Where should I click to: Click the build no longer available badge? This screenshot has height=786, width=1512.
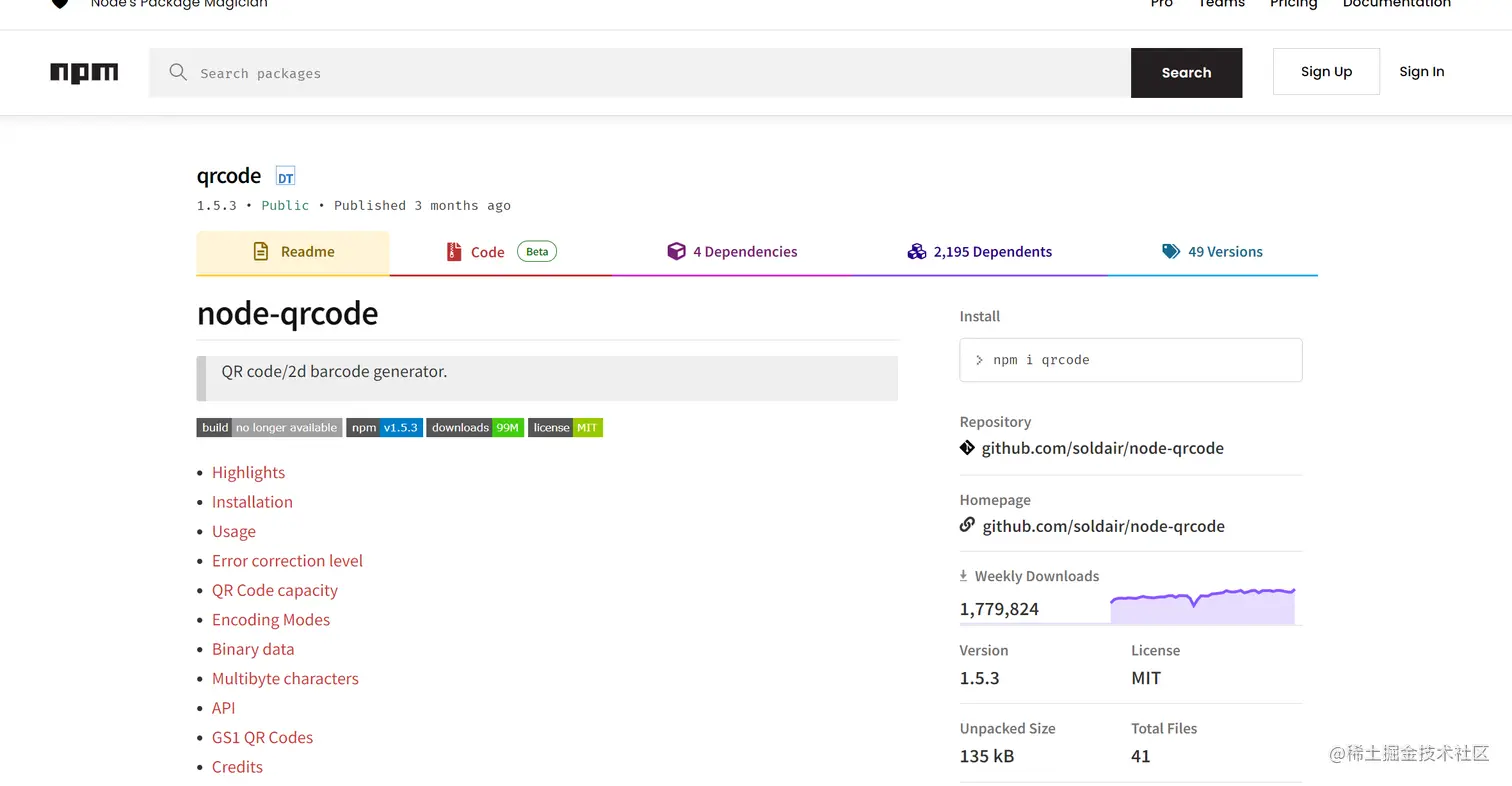tap(270, 428)
